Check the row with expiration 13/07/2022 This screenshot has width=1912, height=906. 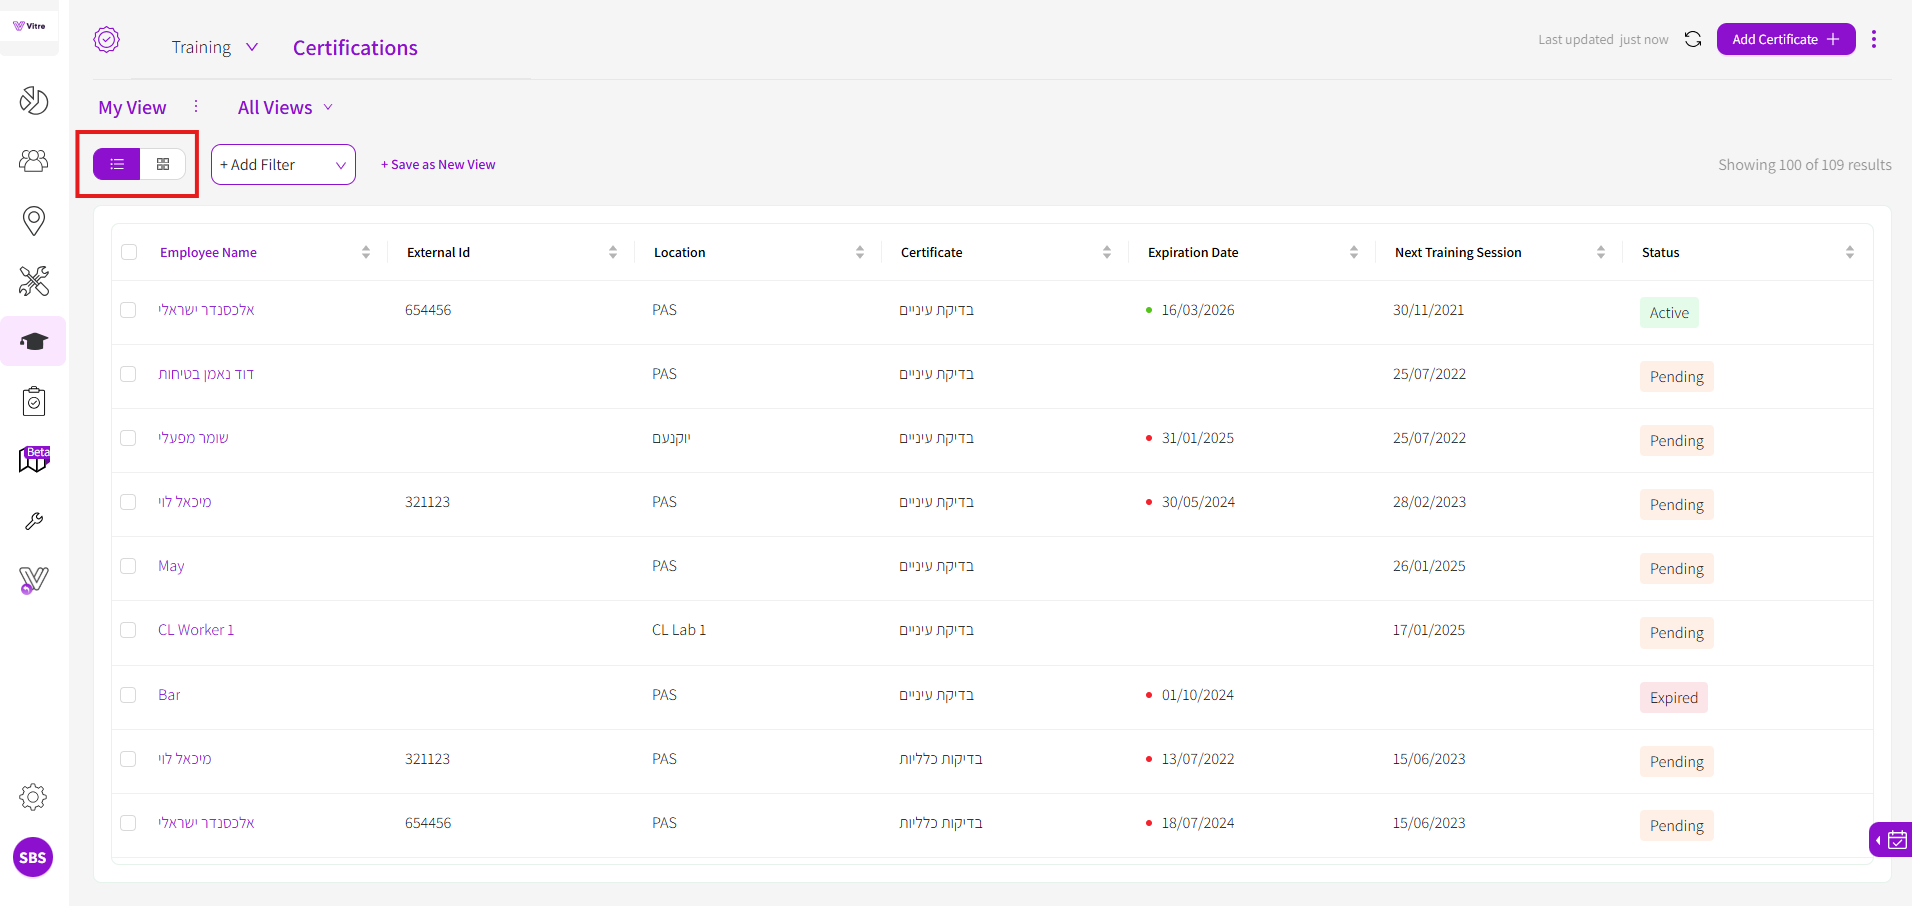click(128, 759)
